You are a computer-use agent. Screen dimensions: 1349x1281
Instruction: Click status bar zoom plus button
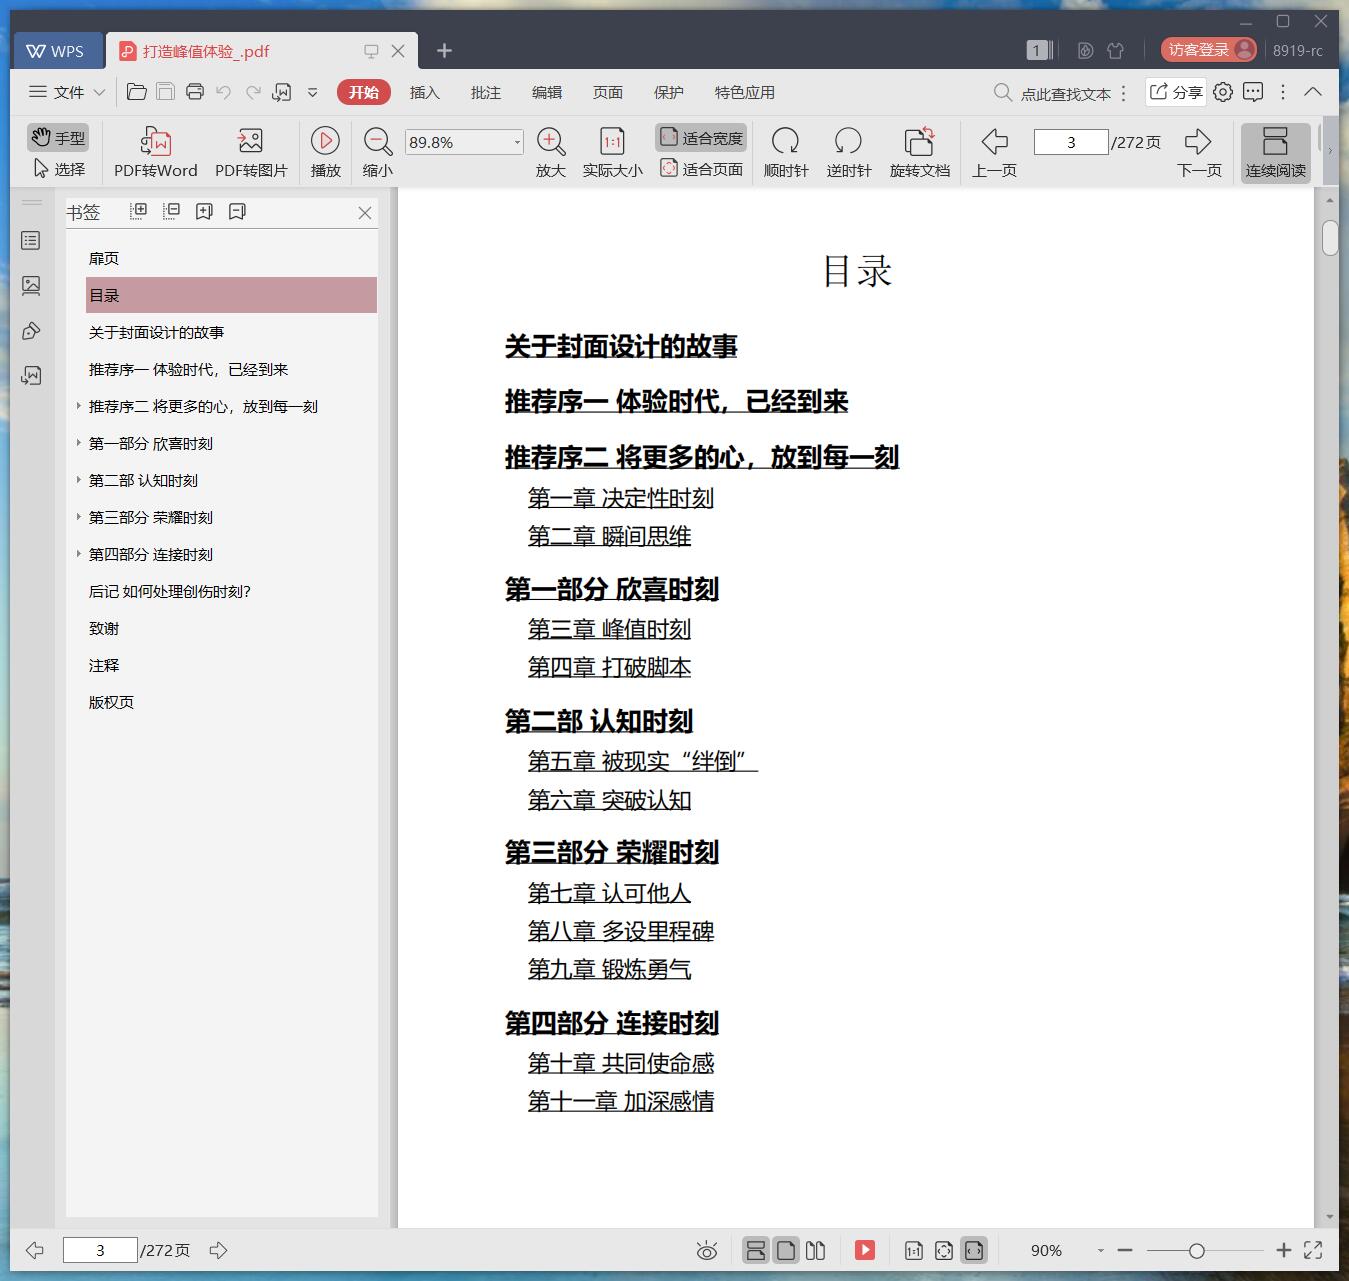coord(1284,1250)
